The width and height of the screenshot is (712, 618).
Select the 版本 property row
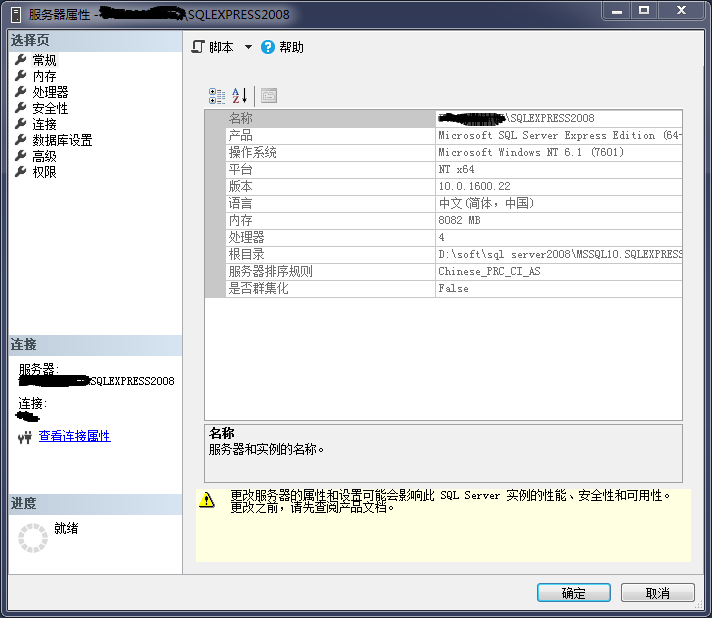tap(444, 187)
